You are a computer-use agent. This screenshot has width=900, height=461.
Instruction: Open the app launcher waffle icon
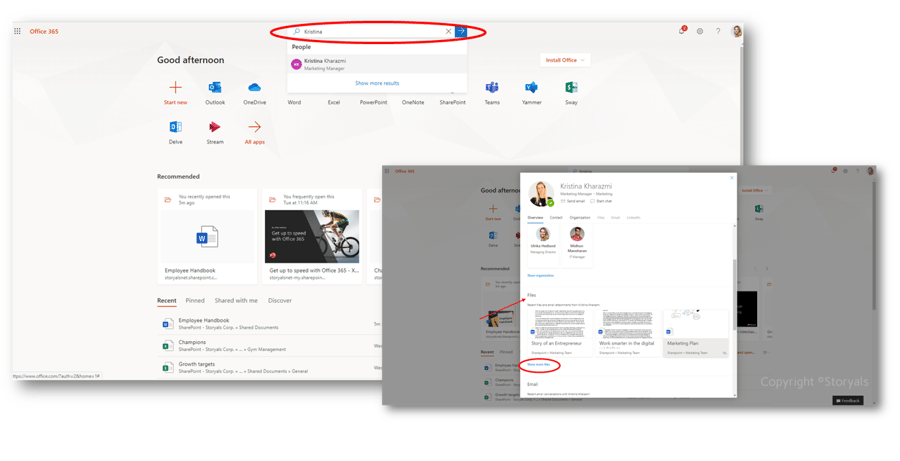17,31
